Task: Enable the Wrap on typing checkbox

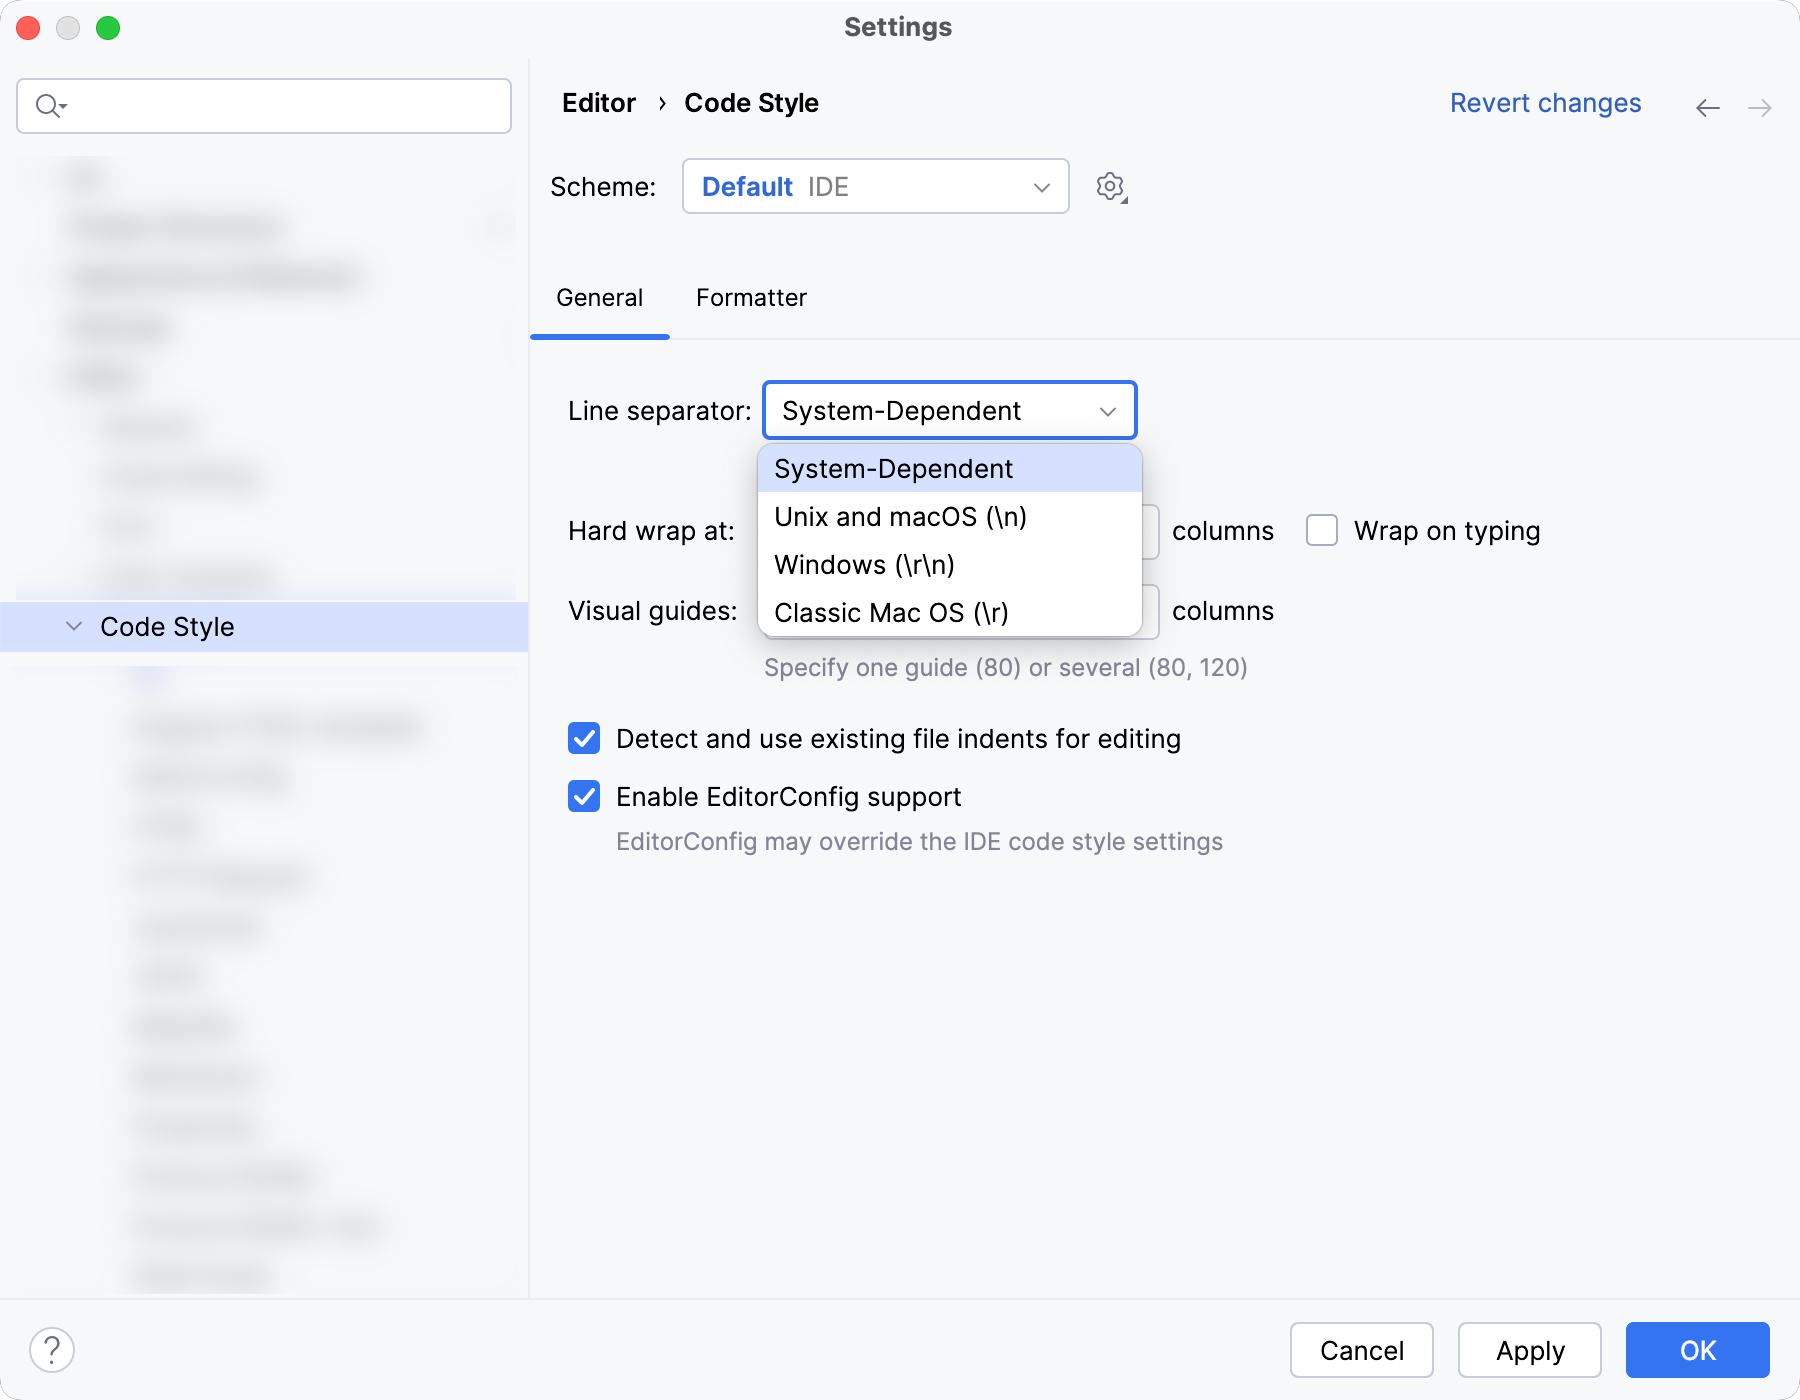Action: [1321, 531]
